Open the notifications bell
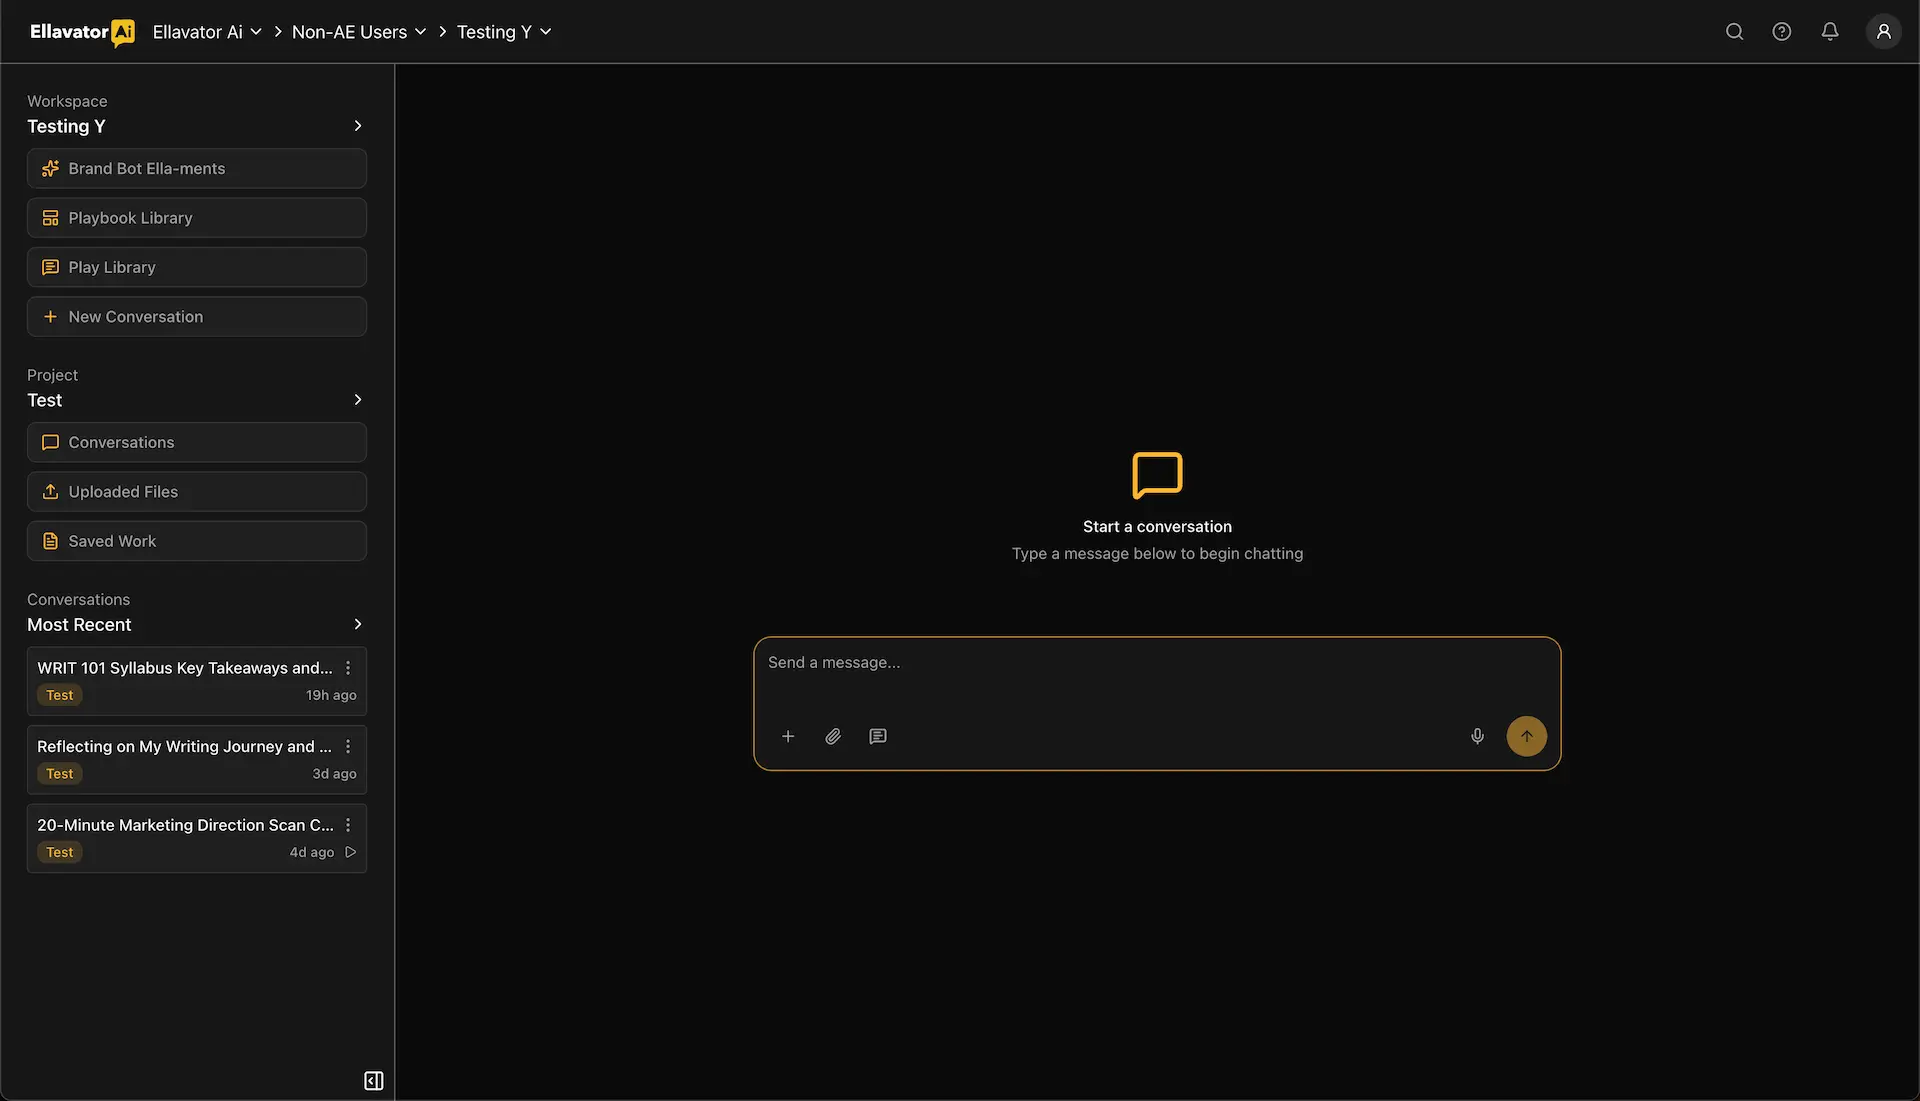This screenshot has height=1101, width=1920. coord(1829,32)
